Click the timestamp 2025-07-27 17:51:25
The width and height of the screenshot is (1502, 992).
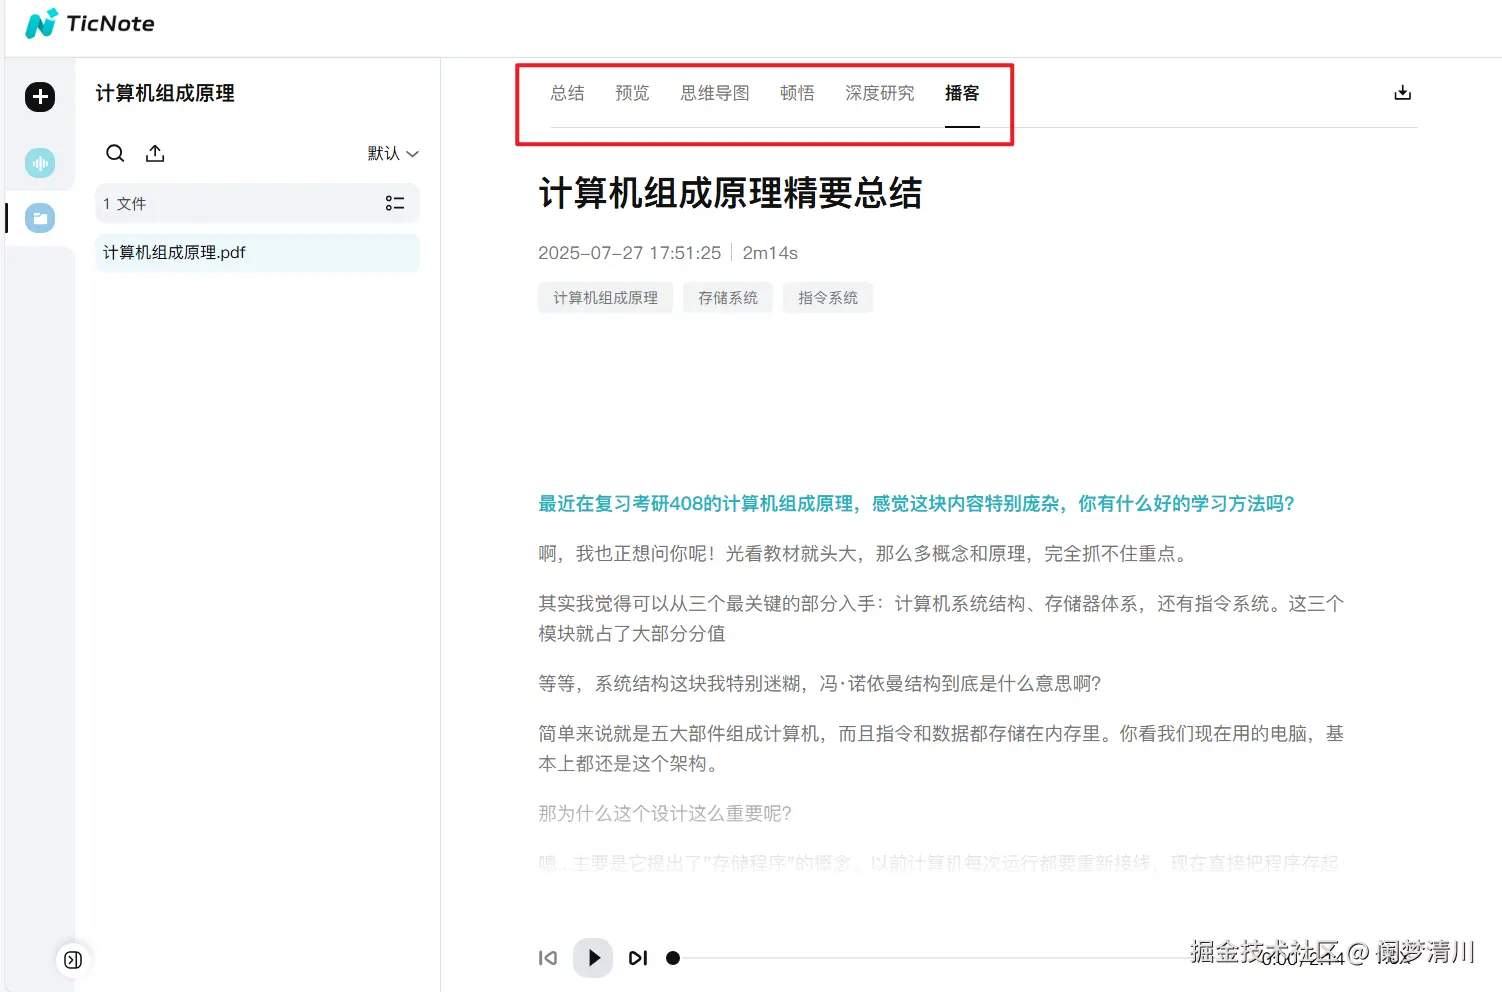pyautogui.click(x=630, y=253)
